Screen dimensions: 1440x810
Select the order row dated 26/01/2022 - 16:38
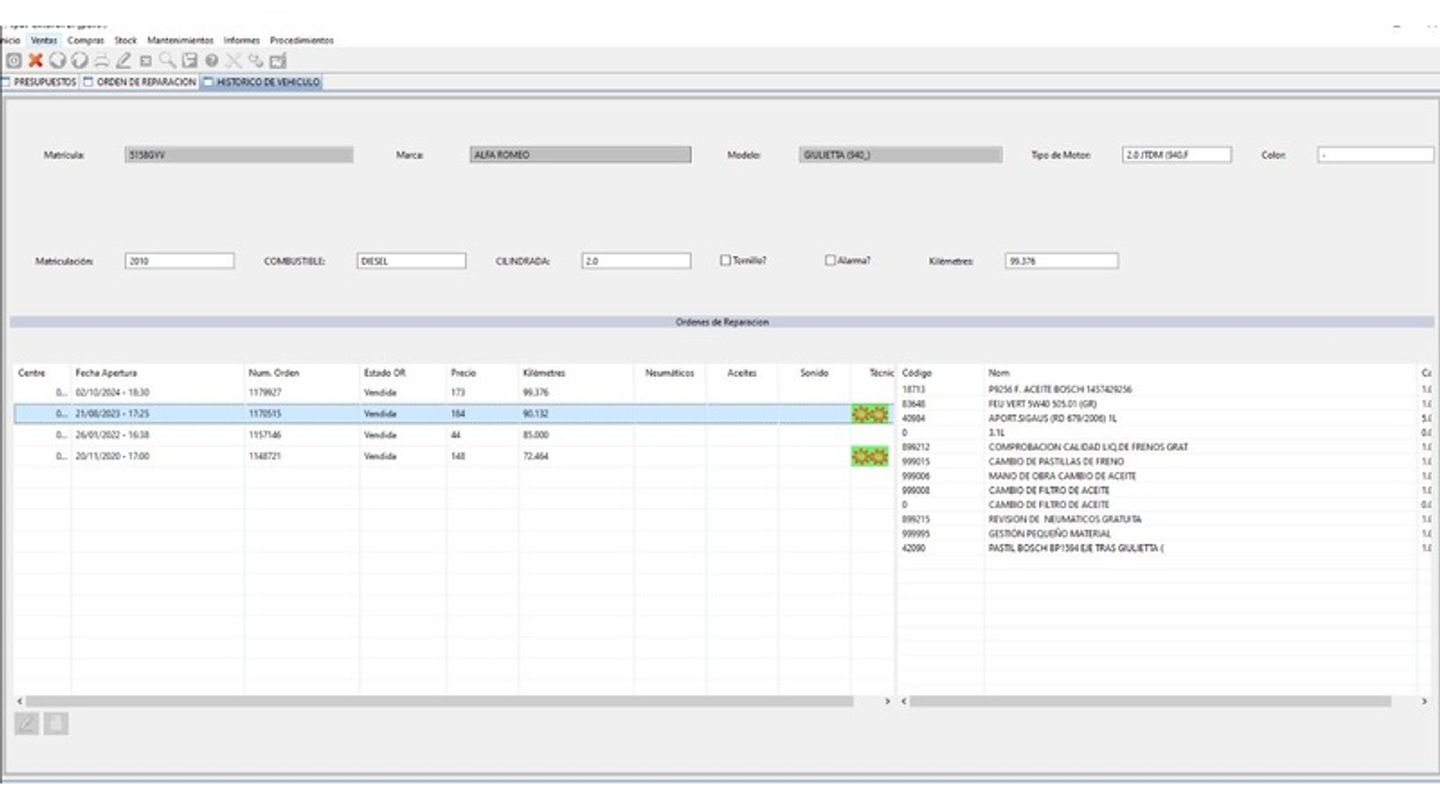453,435
